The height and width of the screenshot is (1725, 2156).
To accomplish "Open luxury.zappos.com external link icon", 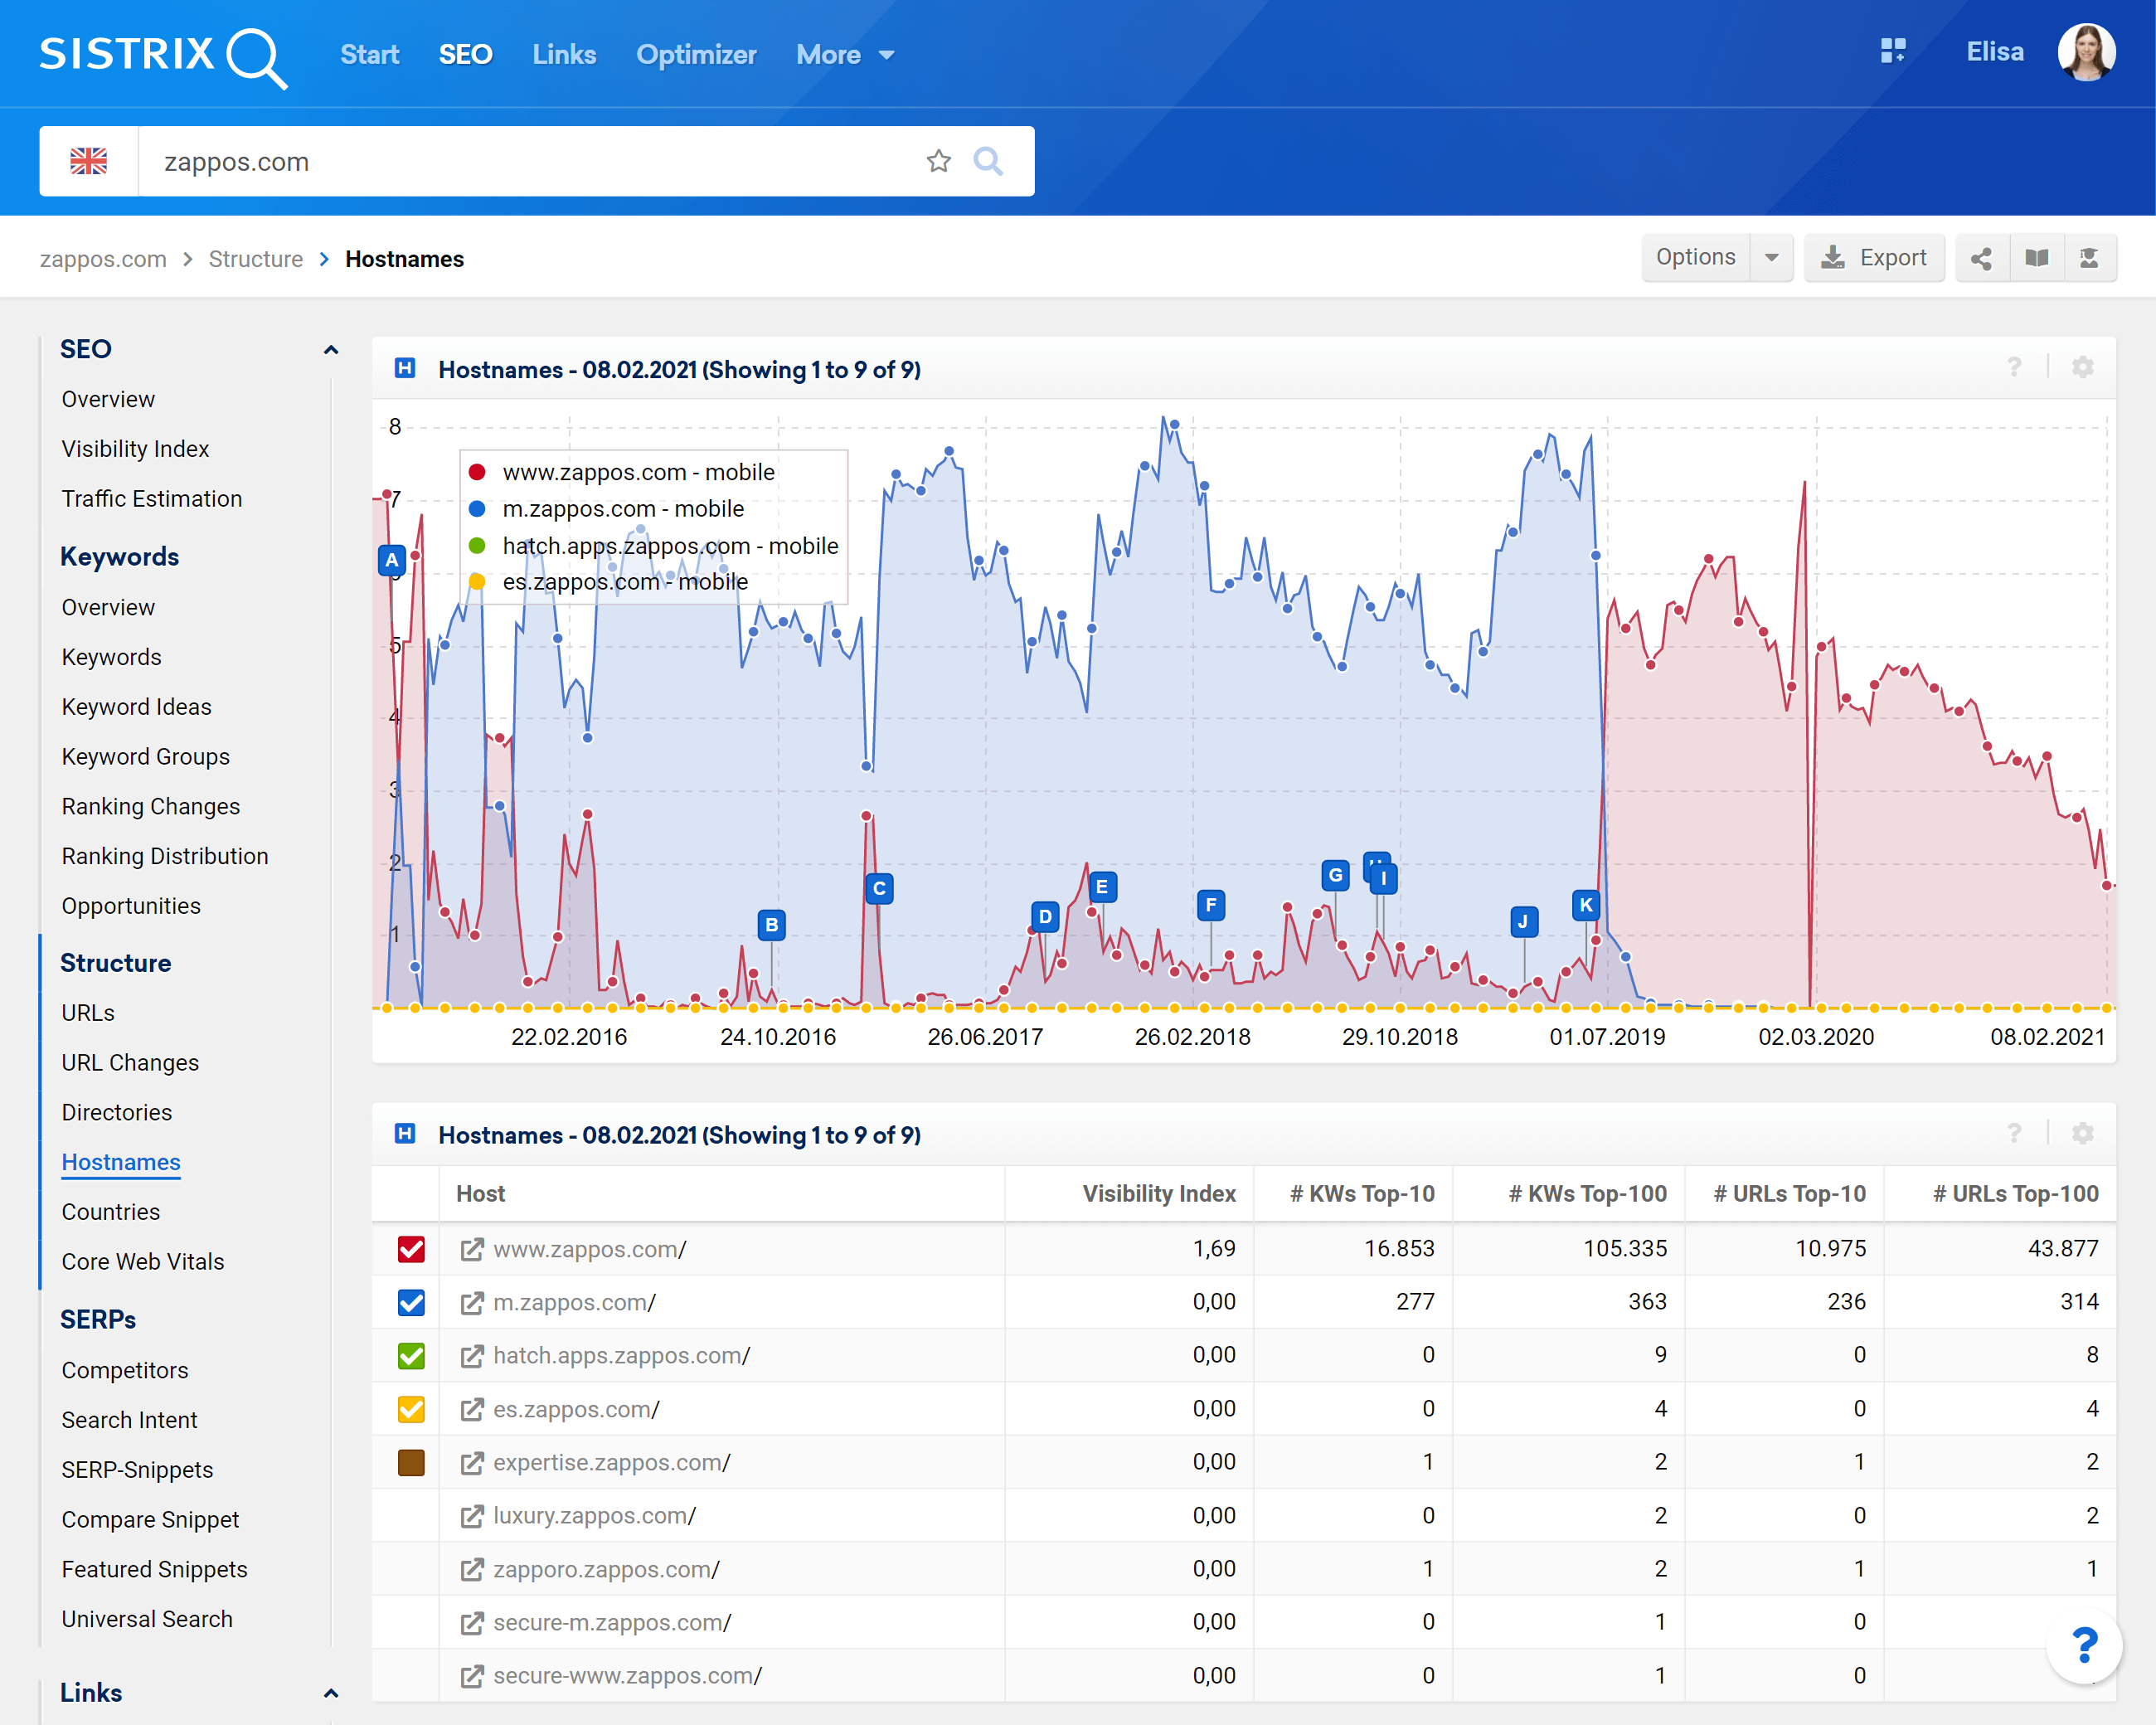I will pyautogui.click(x=471, y=1517).
